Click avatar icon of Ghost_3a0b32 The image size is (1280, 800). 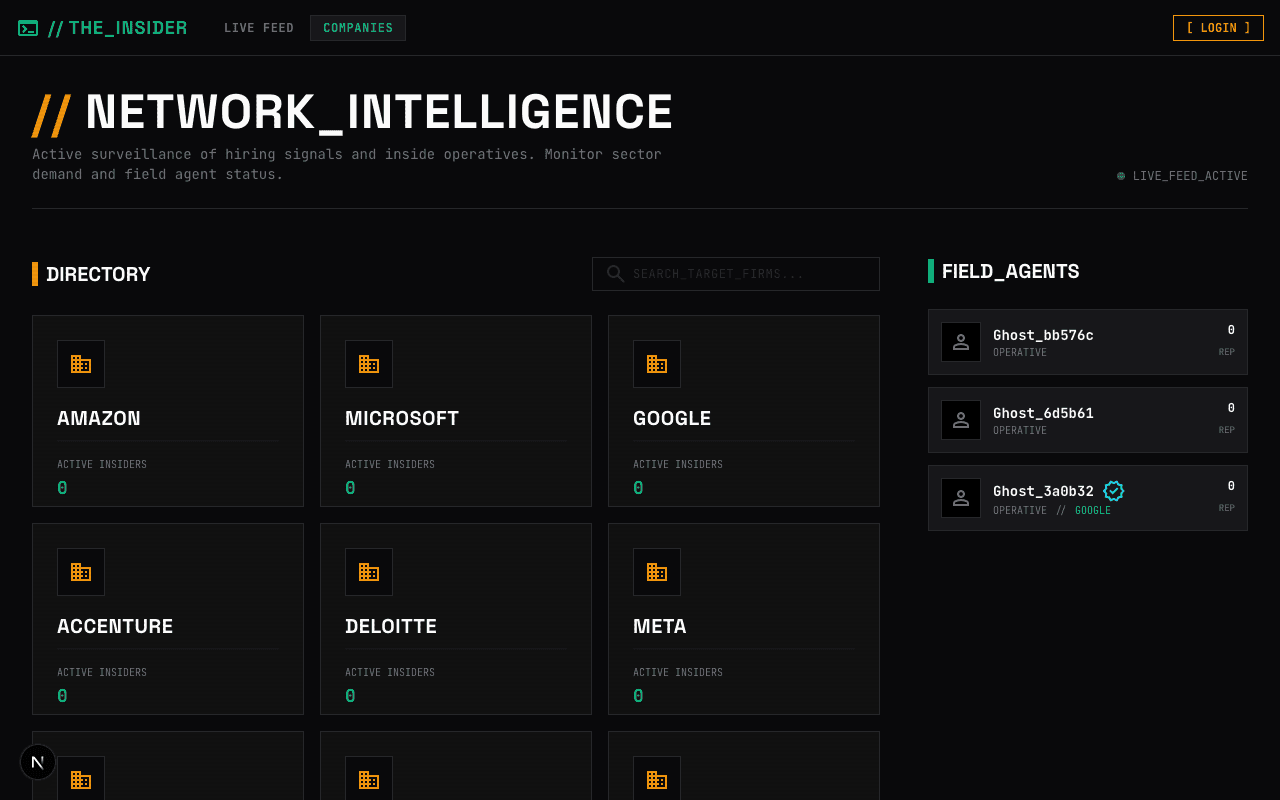961,498
